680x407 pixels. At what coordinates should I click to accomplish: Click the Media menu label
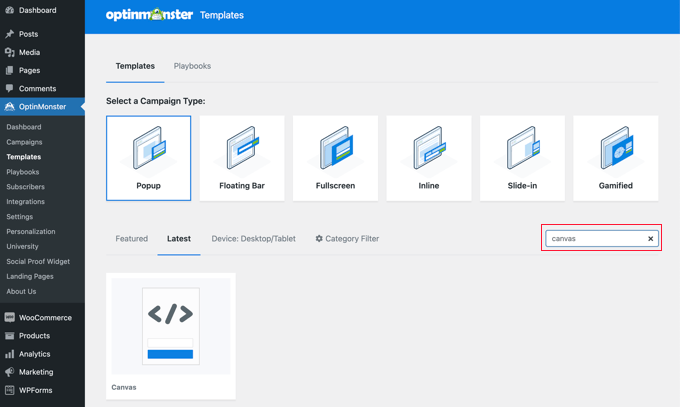pyautogui.click(x=29, y=52)
